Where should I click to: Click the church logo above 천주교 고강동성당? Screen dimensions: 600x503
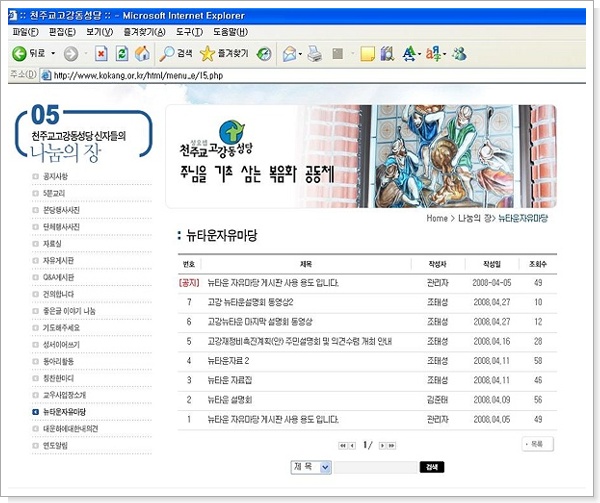pos(232,131)
